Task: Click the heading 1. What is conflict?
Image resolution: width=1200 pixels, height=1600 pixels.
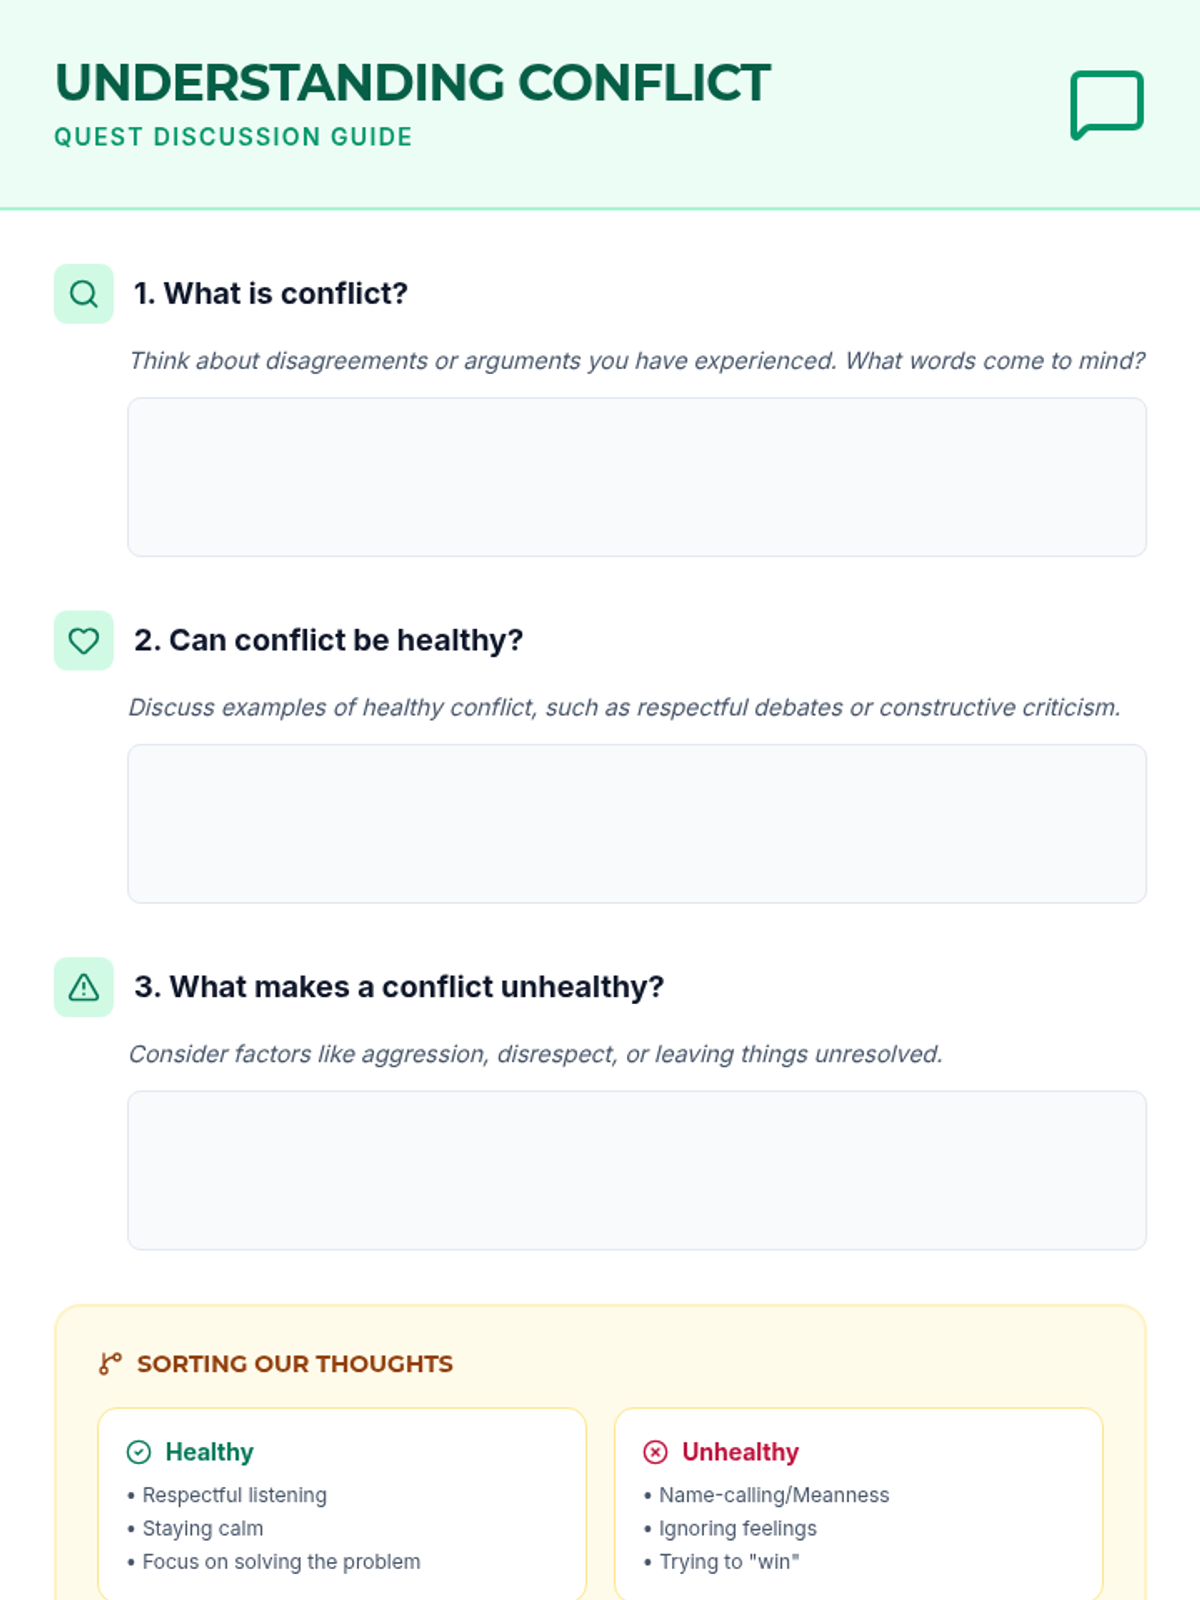Action: click(x=271, y=294)
